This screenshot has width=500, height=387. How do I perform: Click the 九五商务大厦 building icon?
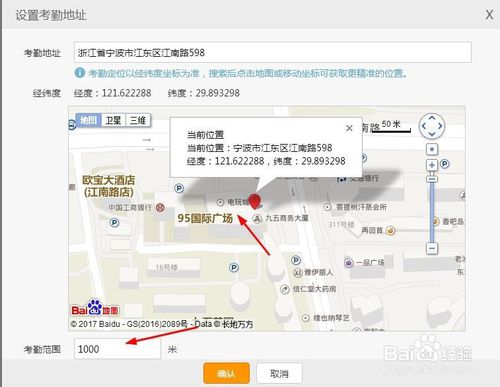(x=257, y=218)
